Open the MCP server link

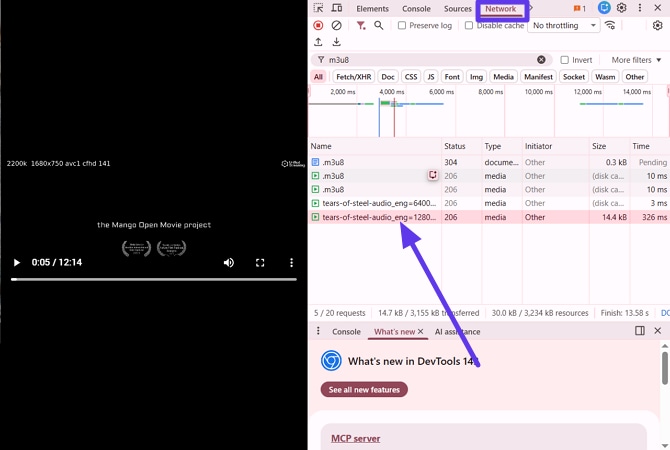point(356,438)
